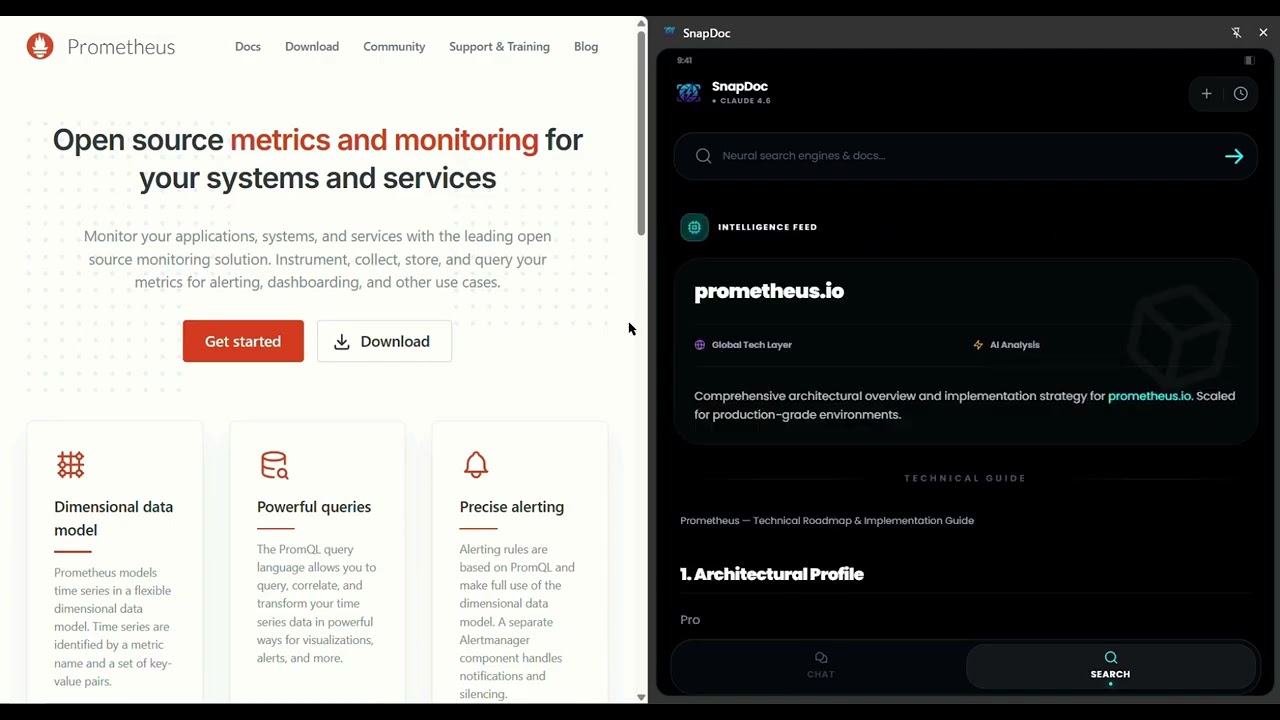
Task: Click the battery icon in the SnapDoc status bar
Action: tap(1249, 61)
